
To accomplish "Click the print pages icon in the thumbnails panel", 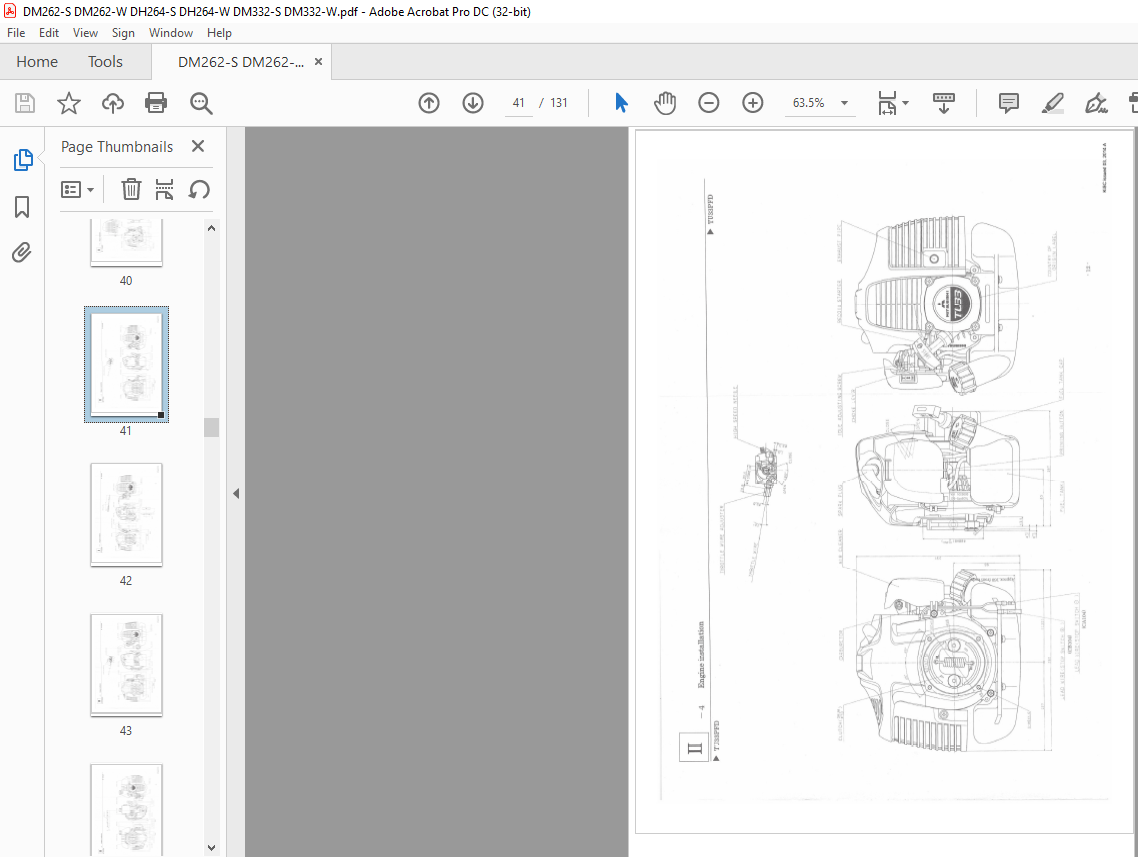I will coord(165,189).
